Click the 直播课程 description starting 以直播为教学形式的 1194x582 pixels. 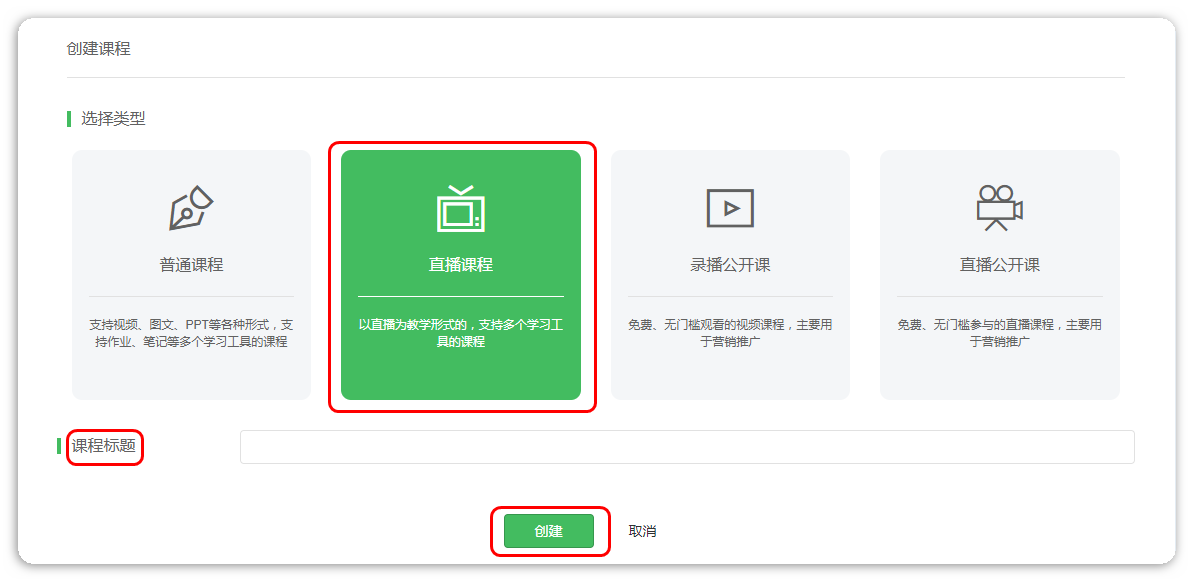[x=460, y=333]
